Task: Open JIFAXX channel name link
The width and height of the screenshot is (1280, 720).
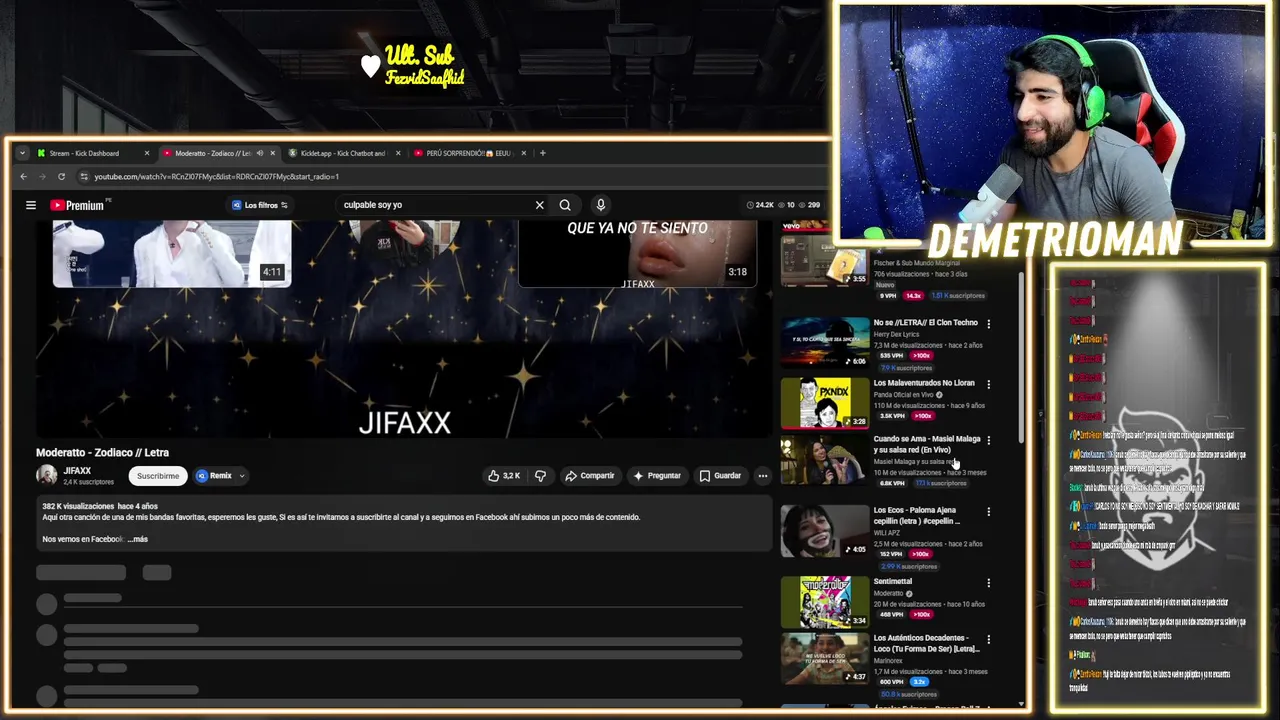Action: (77, 471)
